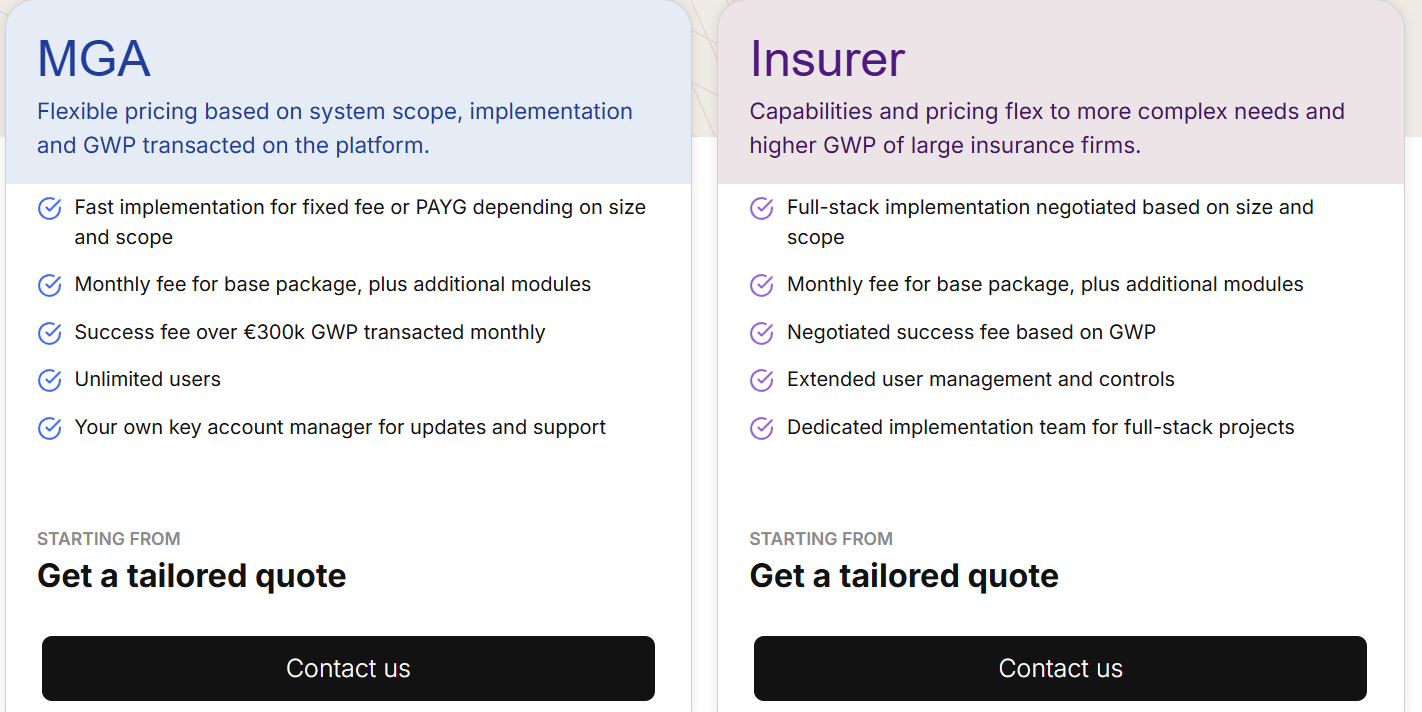Screen dimensions: 1422x712
Task: Click Get a tailored quote under Insurer
Action: click(903, 576)
